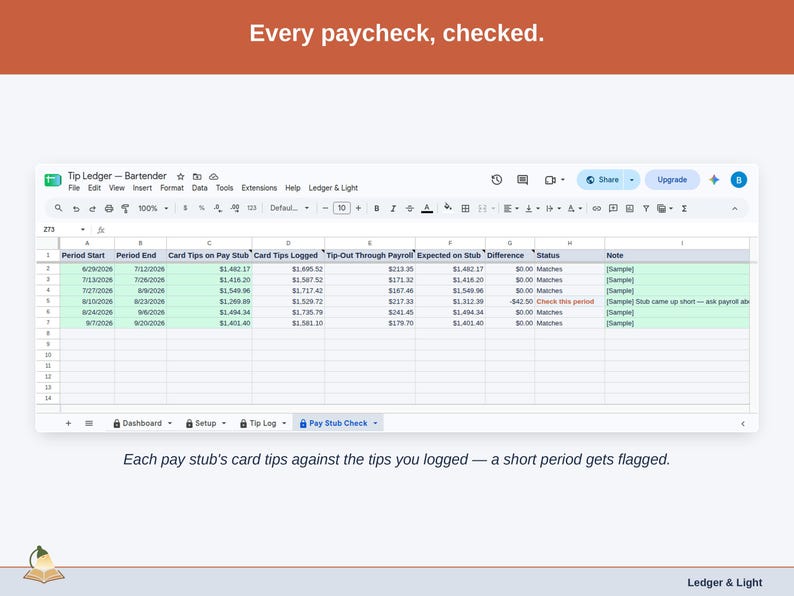Increase font size with plus

tap(359, 208)
